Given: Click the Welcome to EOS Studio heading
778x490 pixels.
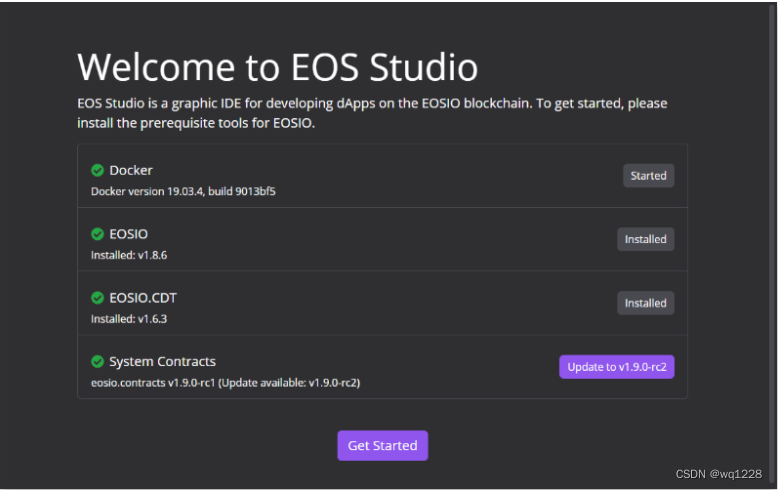Looking at the screenshot, I should click(277, 67).
